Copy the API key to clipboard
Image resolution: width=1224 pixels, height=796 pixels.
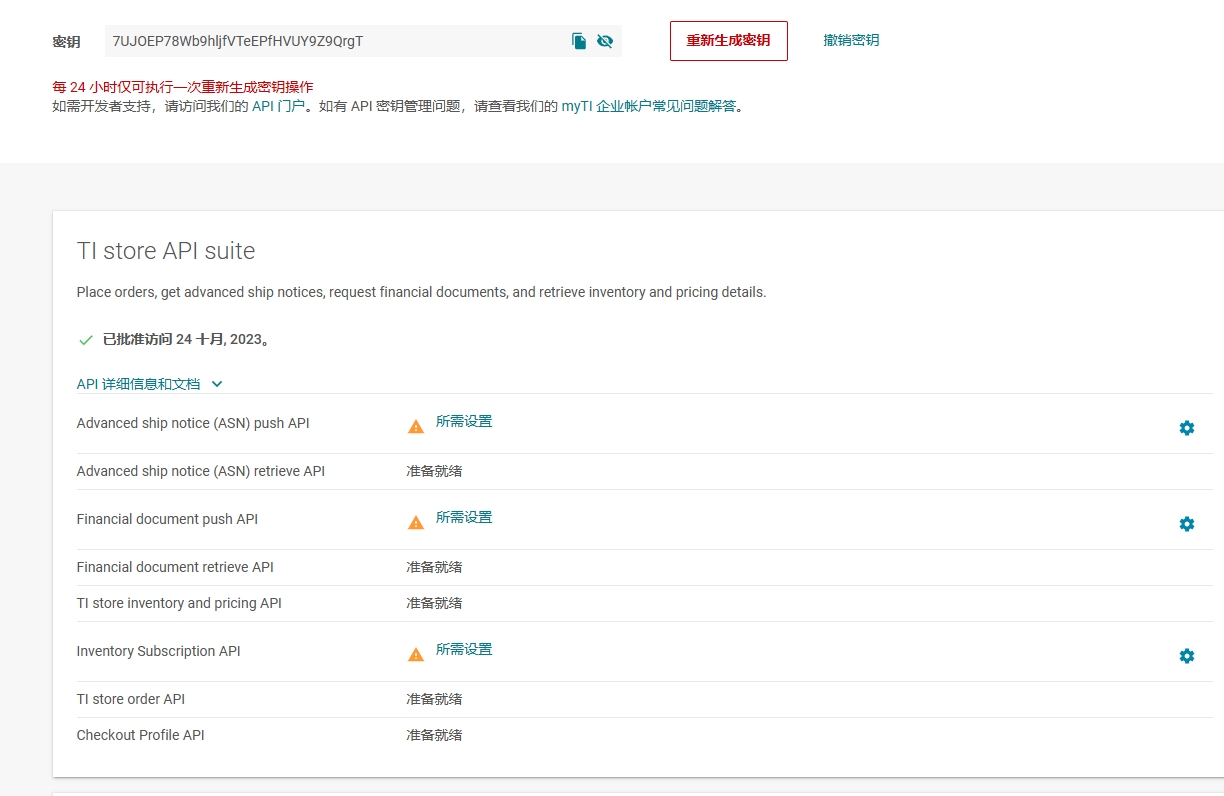[579, 41]
